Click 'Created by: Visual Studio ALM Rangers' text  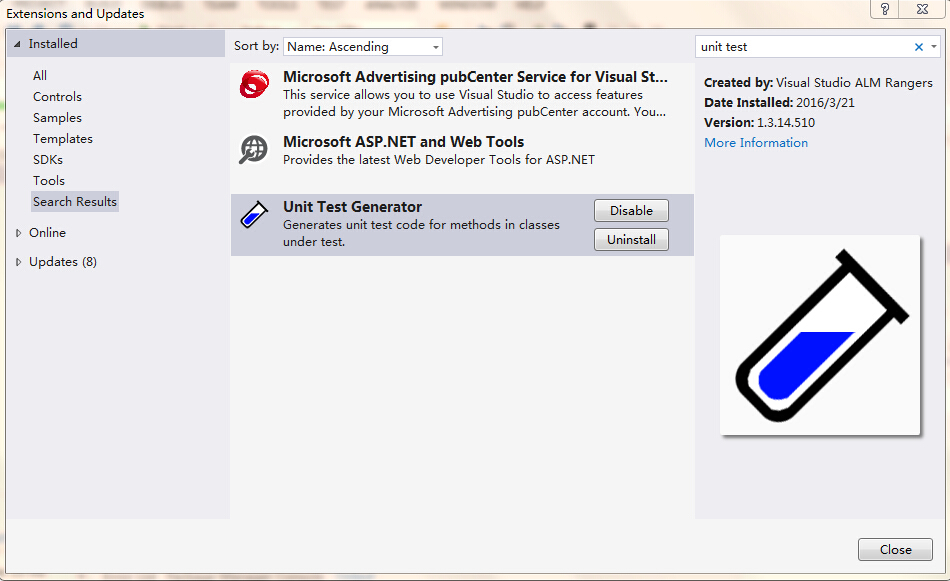click(x=818, y=83)
